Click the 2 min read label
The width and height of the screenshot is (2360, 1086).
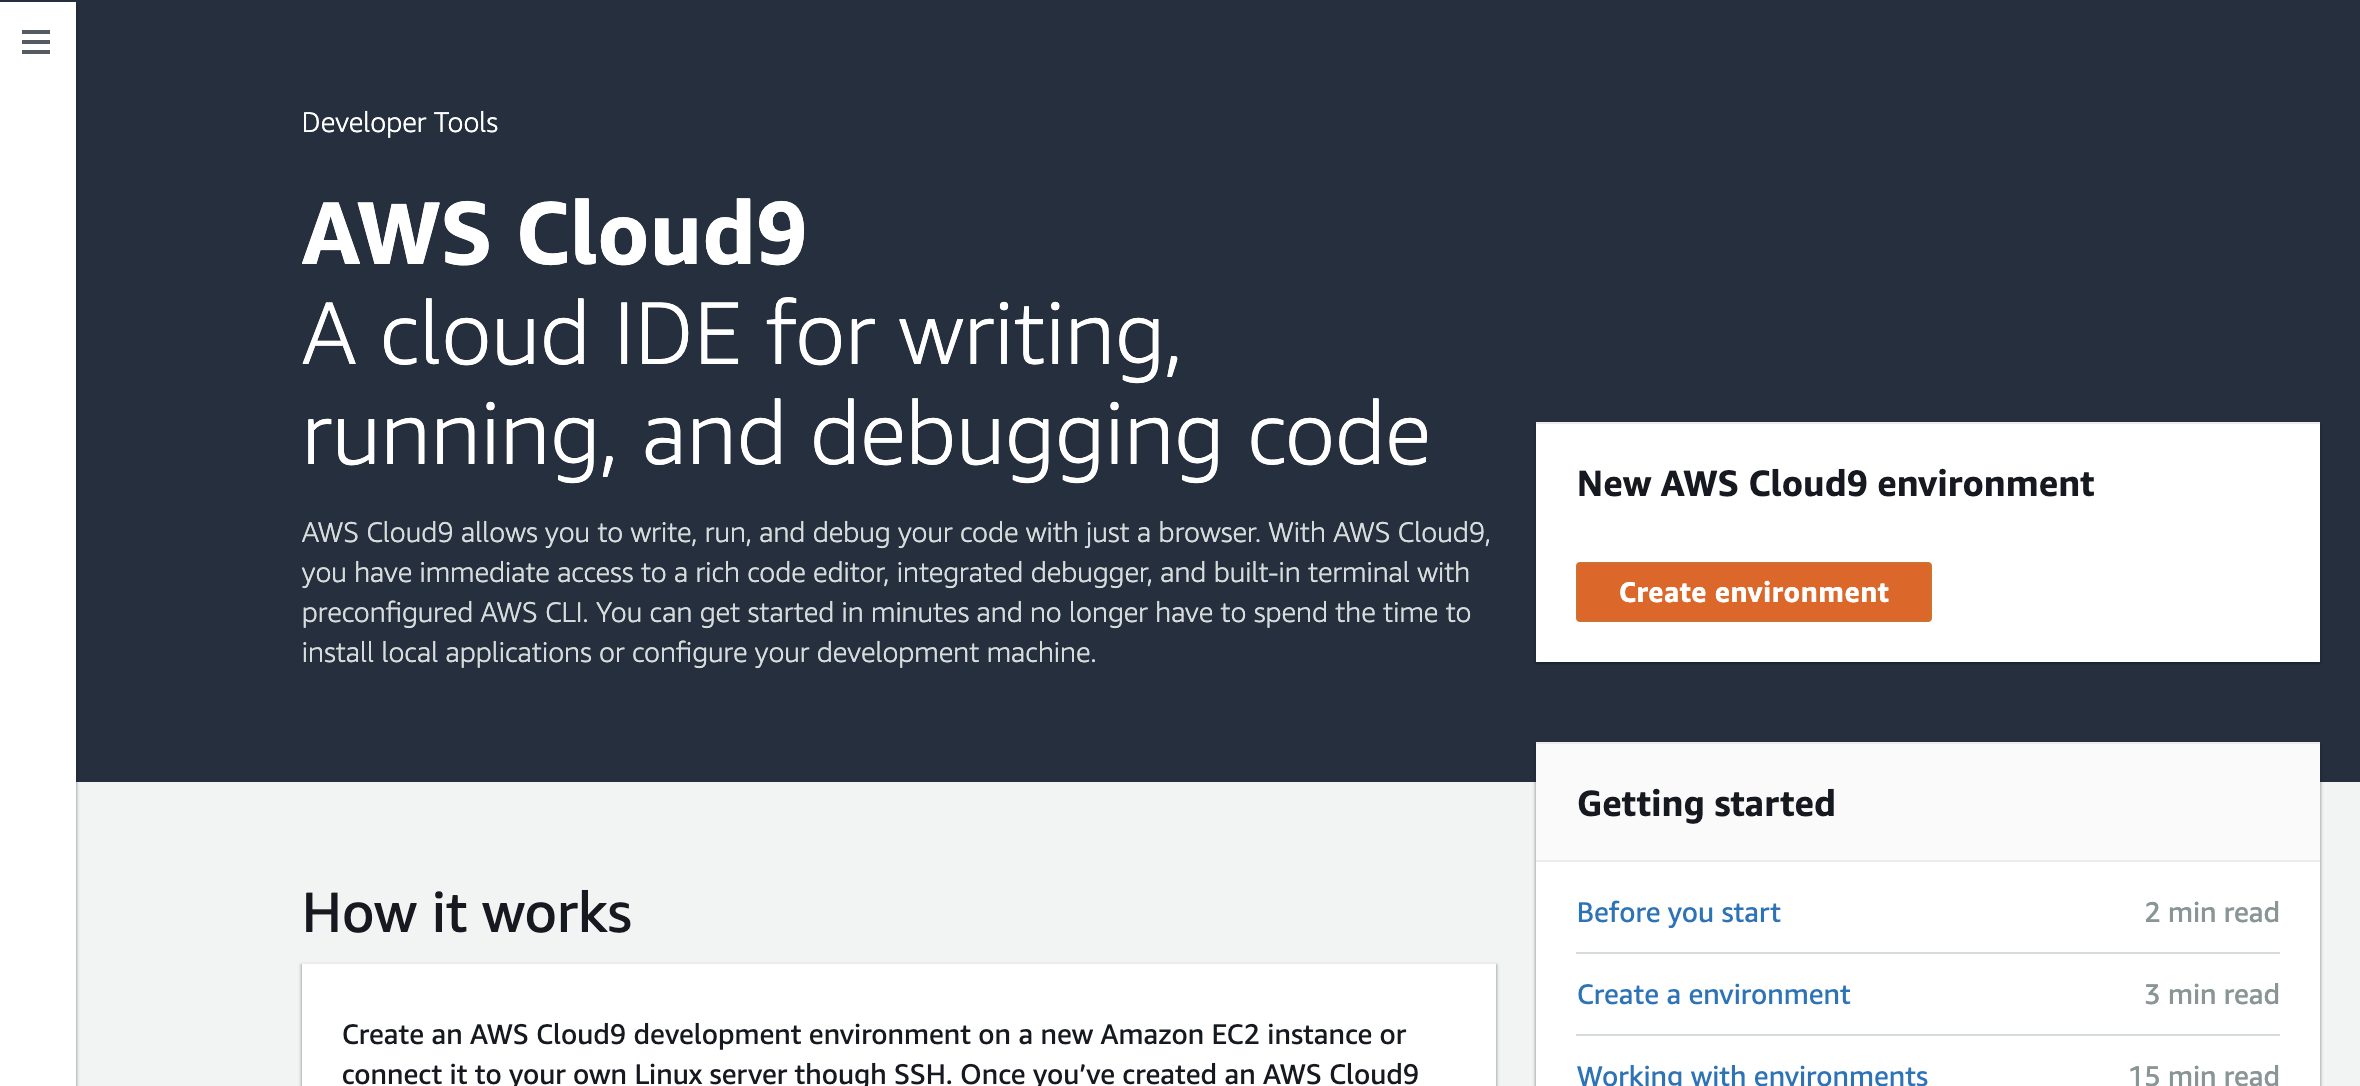[x=2211, y=912]
